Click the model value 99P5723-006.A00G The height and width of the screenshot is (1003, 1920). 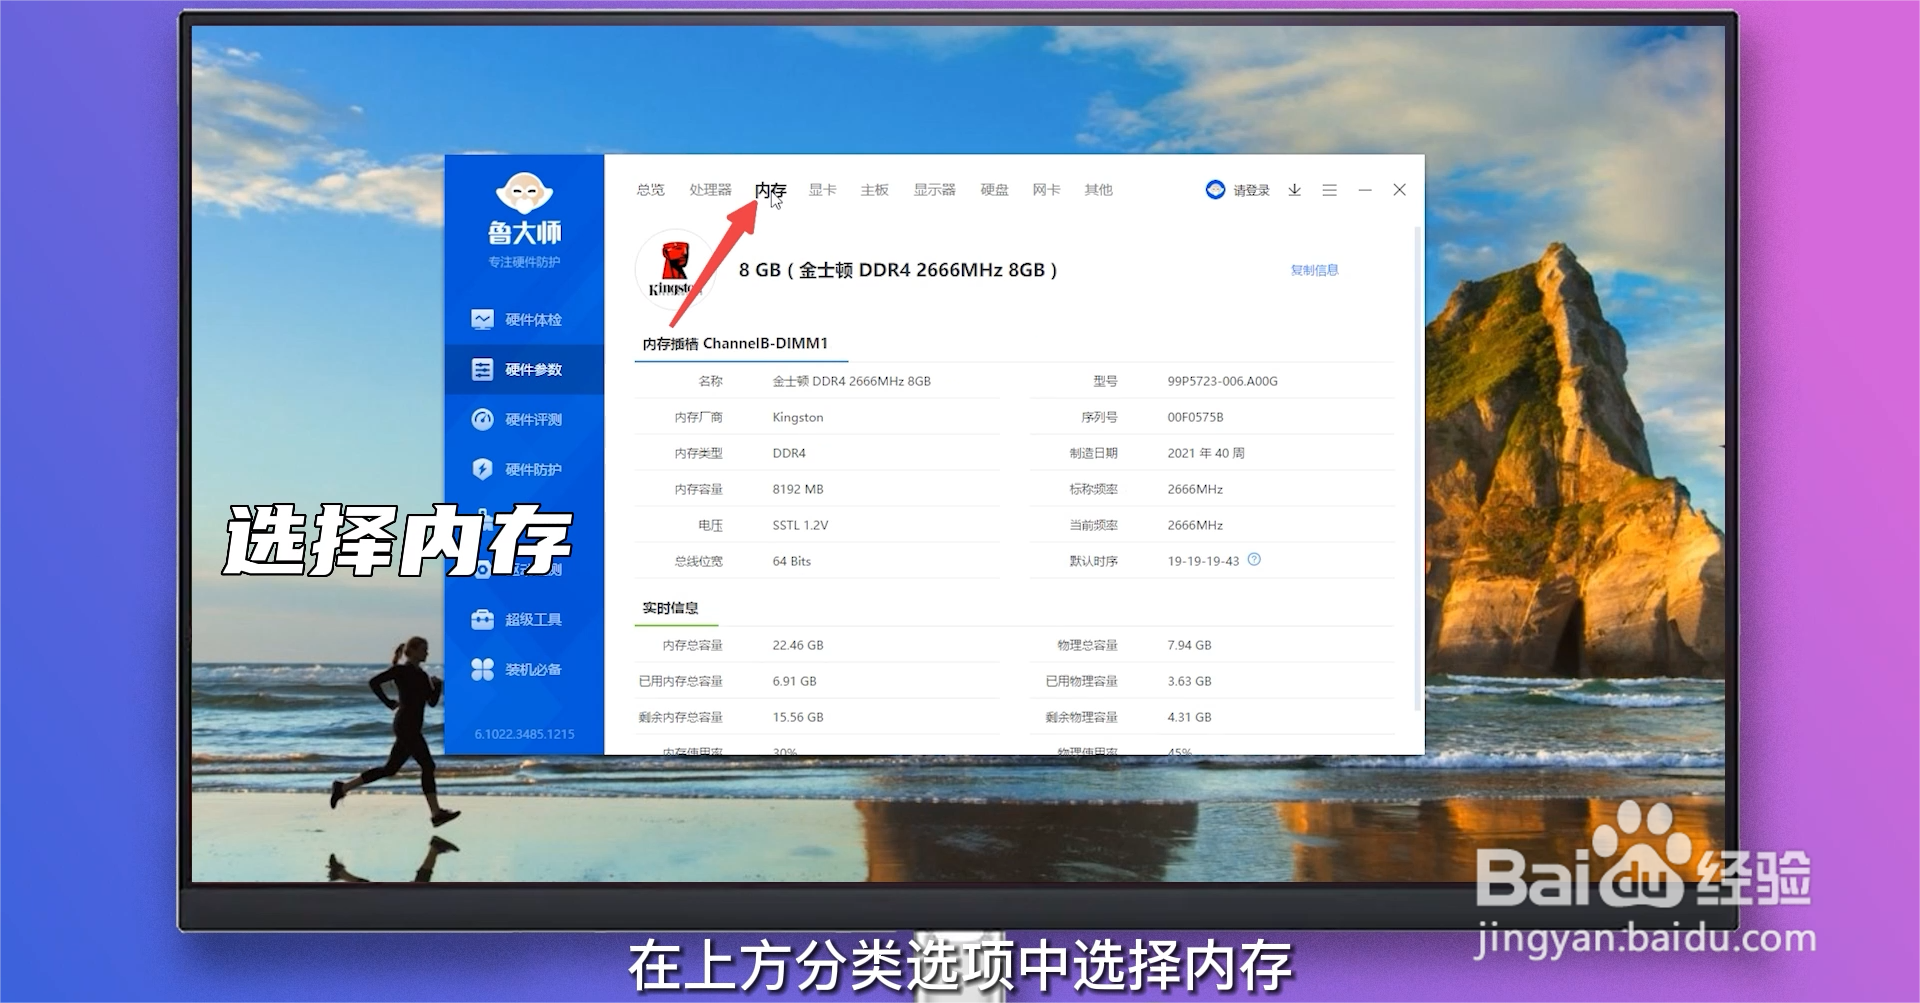(1222, 381)
